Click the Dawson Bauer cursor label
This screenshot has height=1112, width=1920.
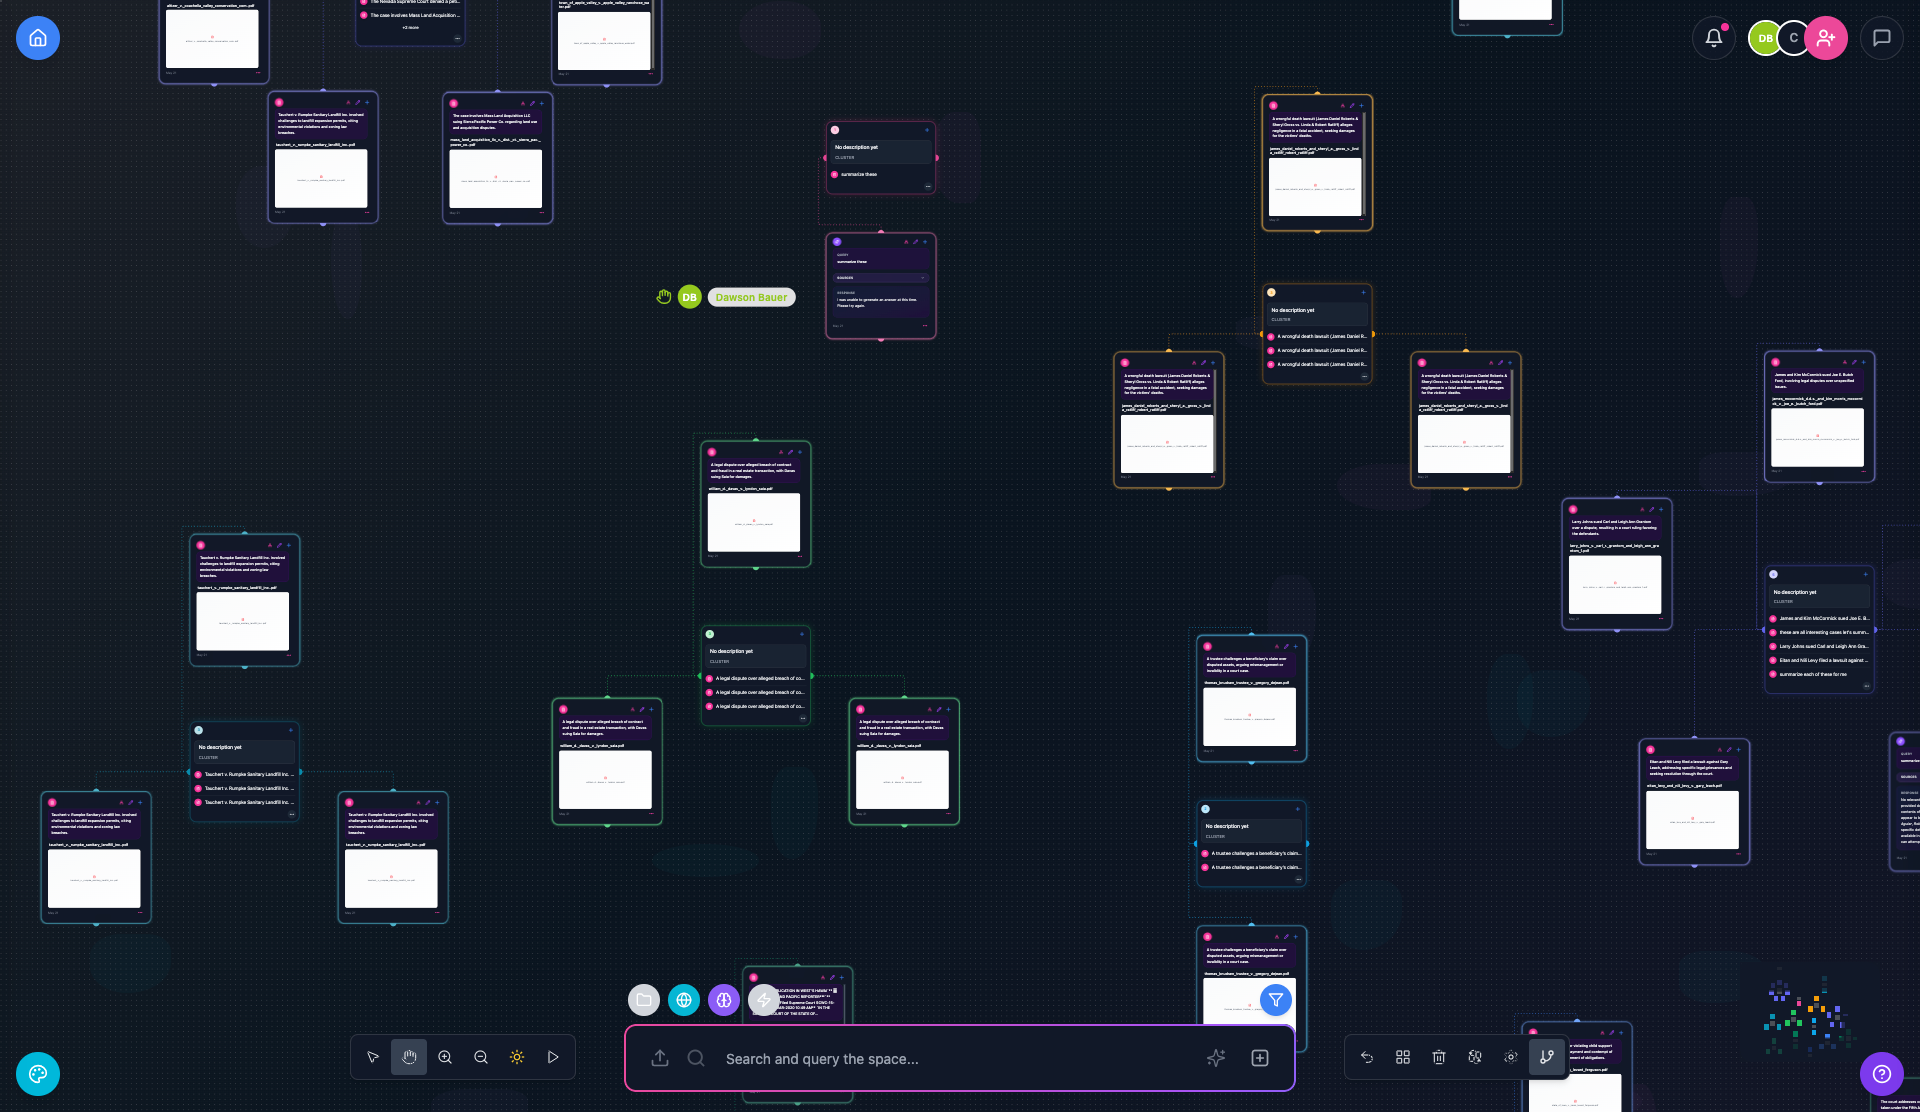tap(751, 297)
